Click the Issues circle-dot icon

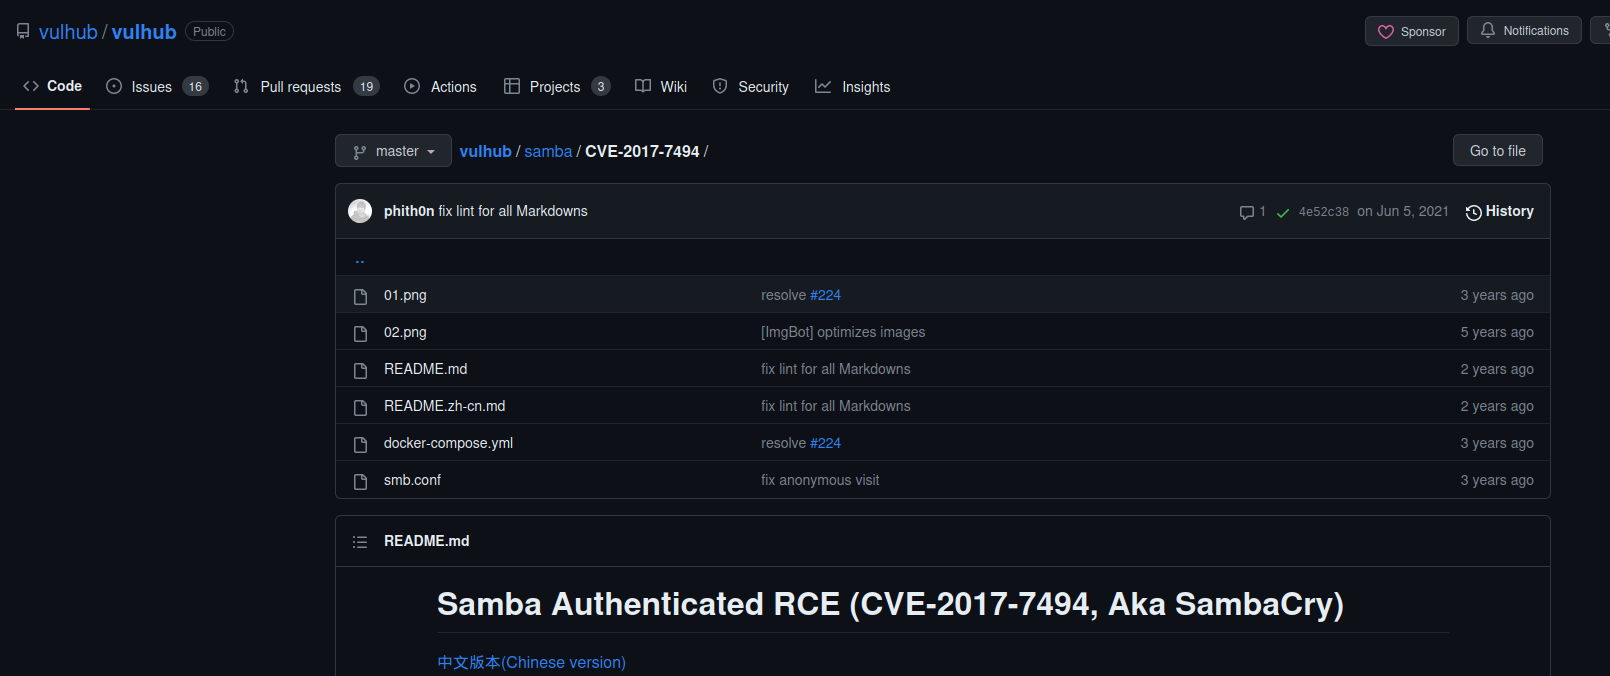click(114, 87)
